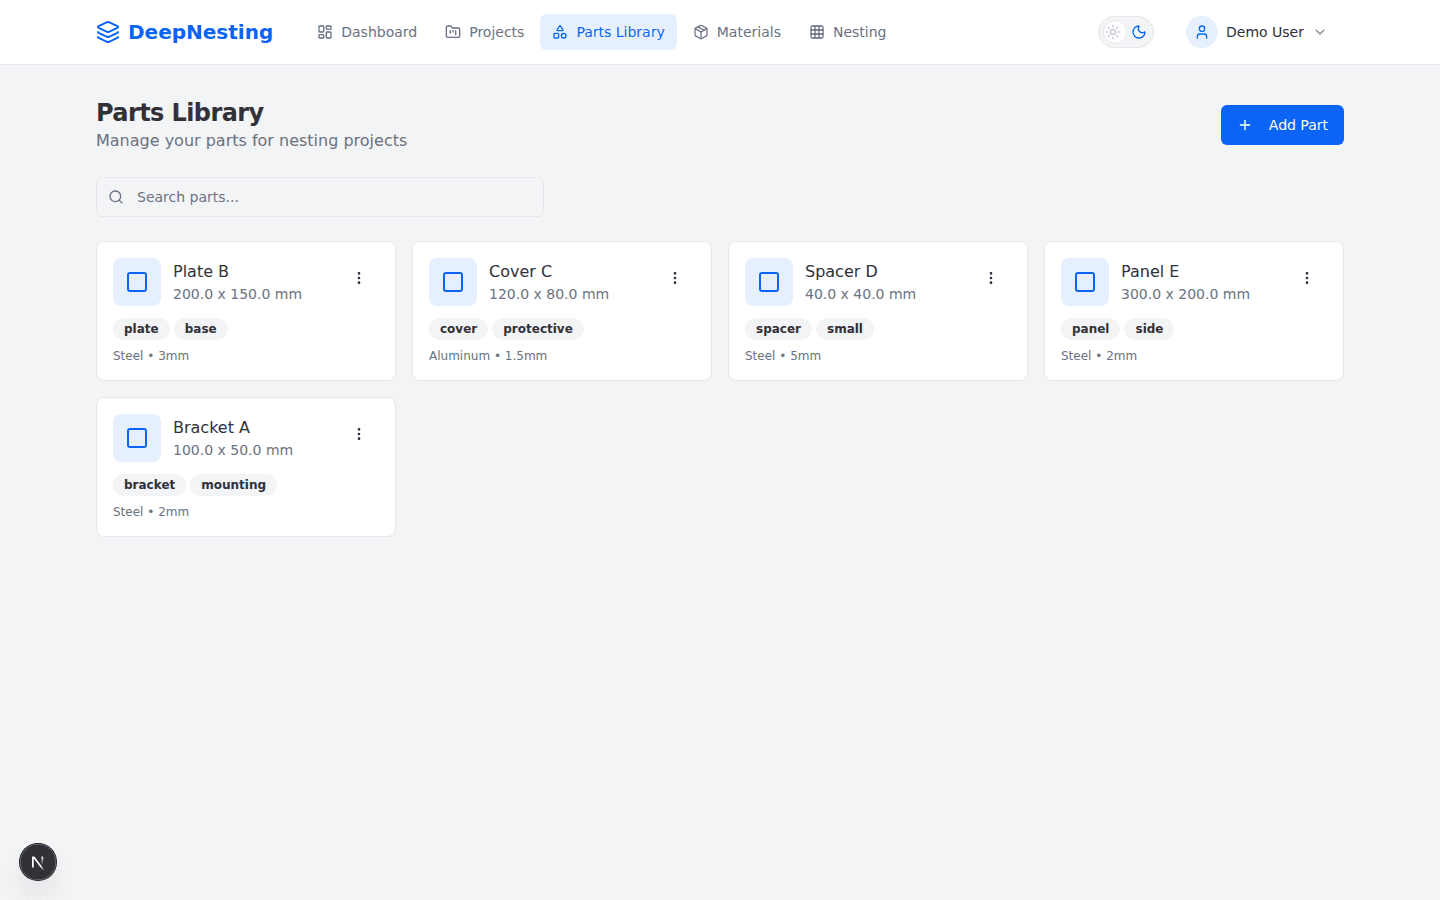
Task: Click the Demo User avatar icon
Action: point(1201,32)
